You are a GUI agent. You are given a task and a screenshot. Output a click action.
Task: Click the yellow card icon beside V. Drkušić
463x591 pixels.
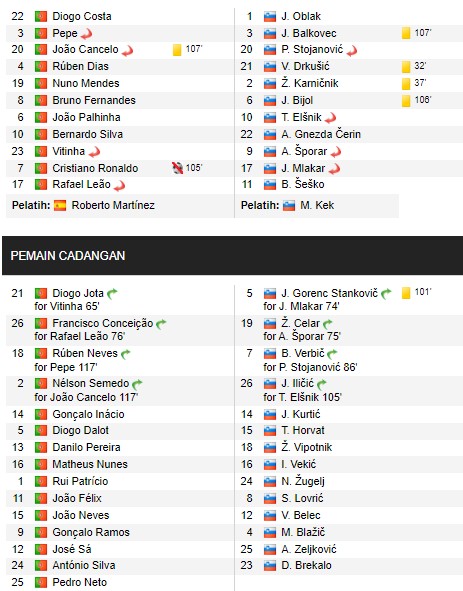tap(406, 67)
